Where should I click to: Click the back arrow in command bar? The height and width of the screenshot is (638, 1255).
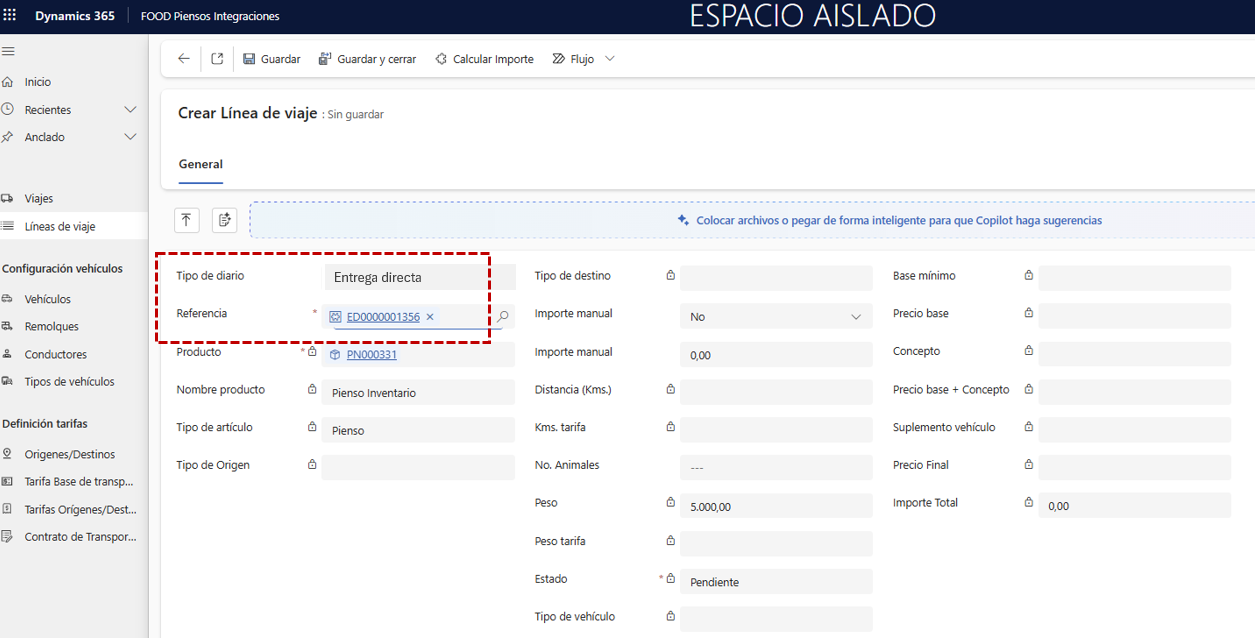pos(184,59)
